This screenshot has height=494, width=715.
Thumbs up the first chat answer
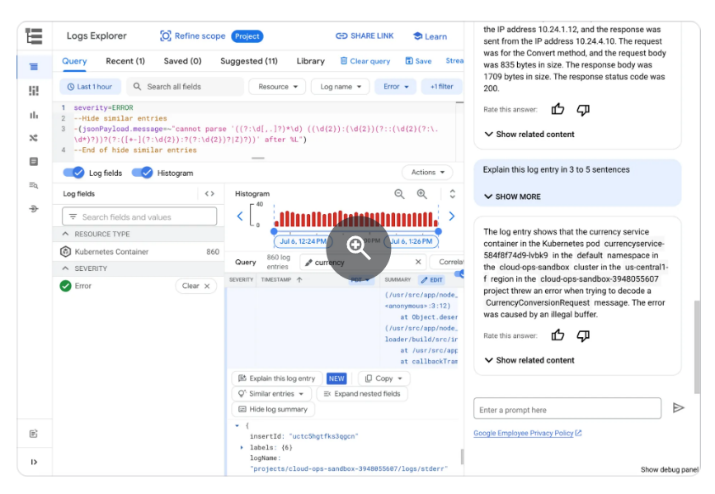[558, 109]
